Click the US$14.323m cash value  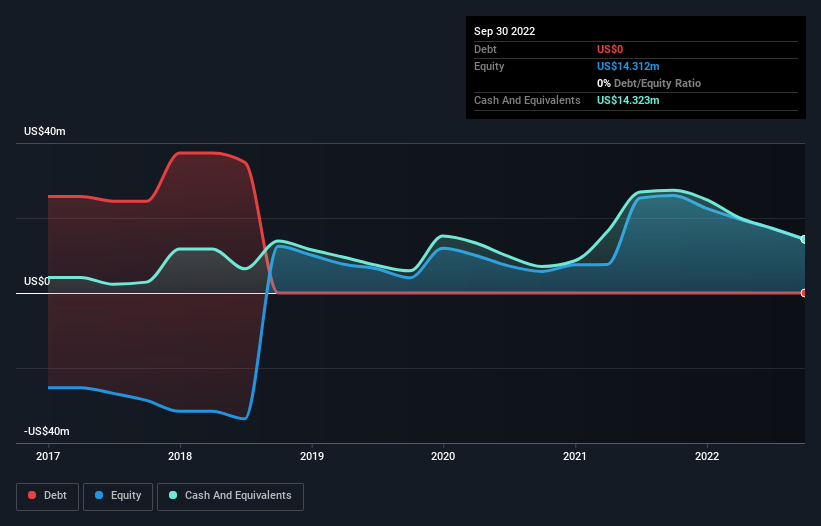click(x=628, y=100)
